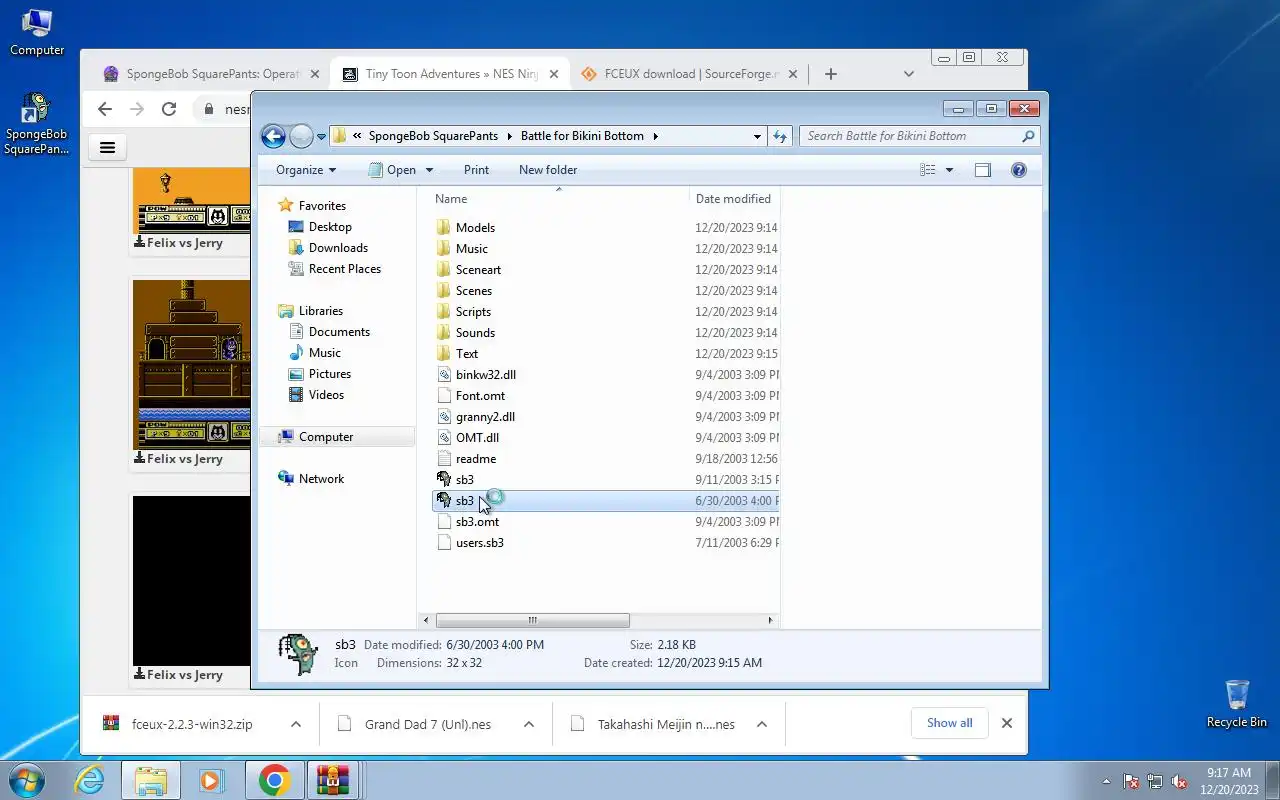Select Videos library in navigation pane
This screenshot has height=800, width=1280.
pos(326,395)
